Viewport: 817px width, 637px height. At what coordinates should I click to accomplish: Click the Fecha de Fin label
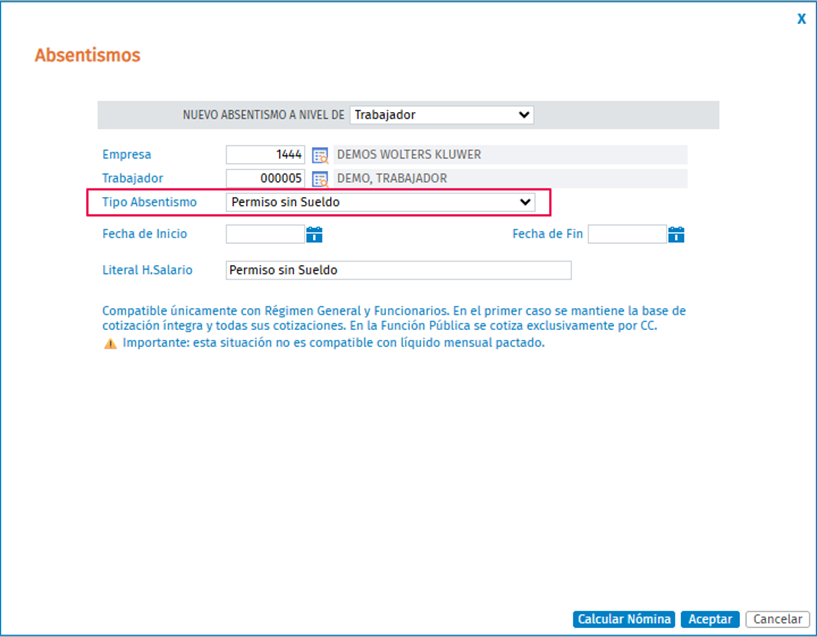(548, 234)
